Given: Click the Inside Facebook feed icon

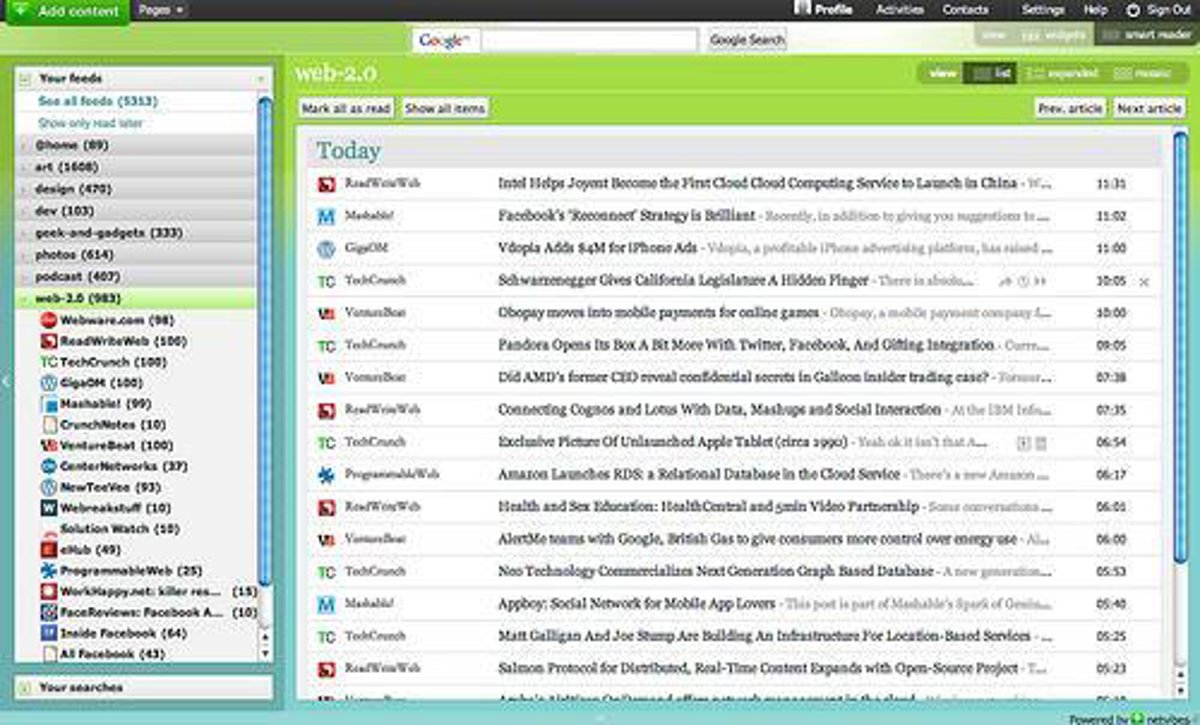Looking at the screenshot, I should coord(48,633).
